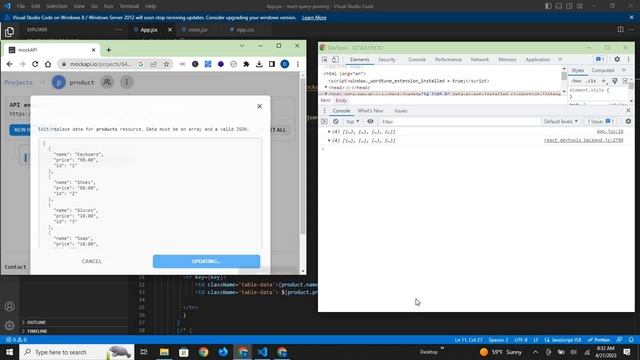
Task: Open the Chrome side panel icon
Action: (x=272, y=64)
